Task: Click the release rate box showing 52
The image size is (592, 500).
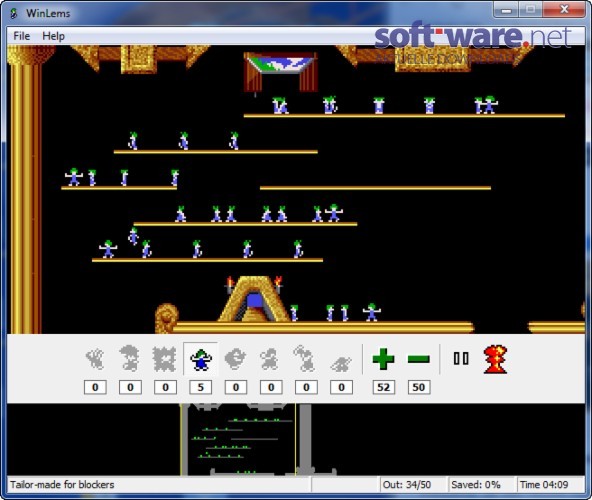Action: pyautogui.click(x=383, y=387)
